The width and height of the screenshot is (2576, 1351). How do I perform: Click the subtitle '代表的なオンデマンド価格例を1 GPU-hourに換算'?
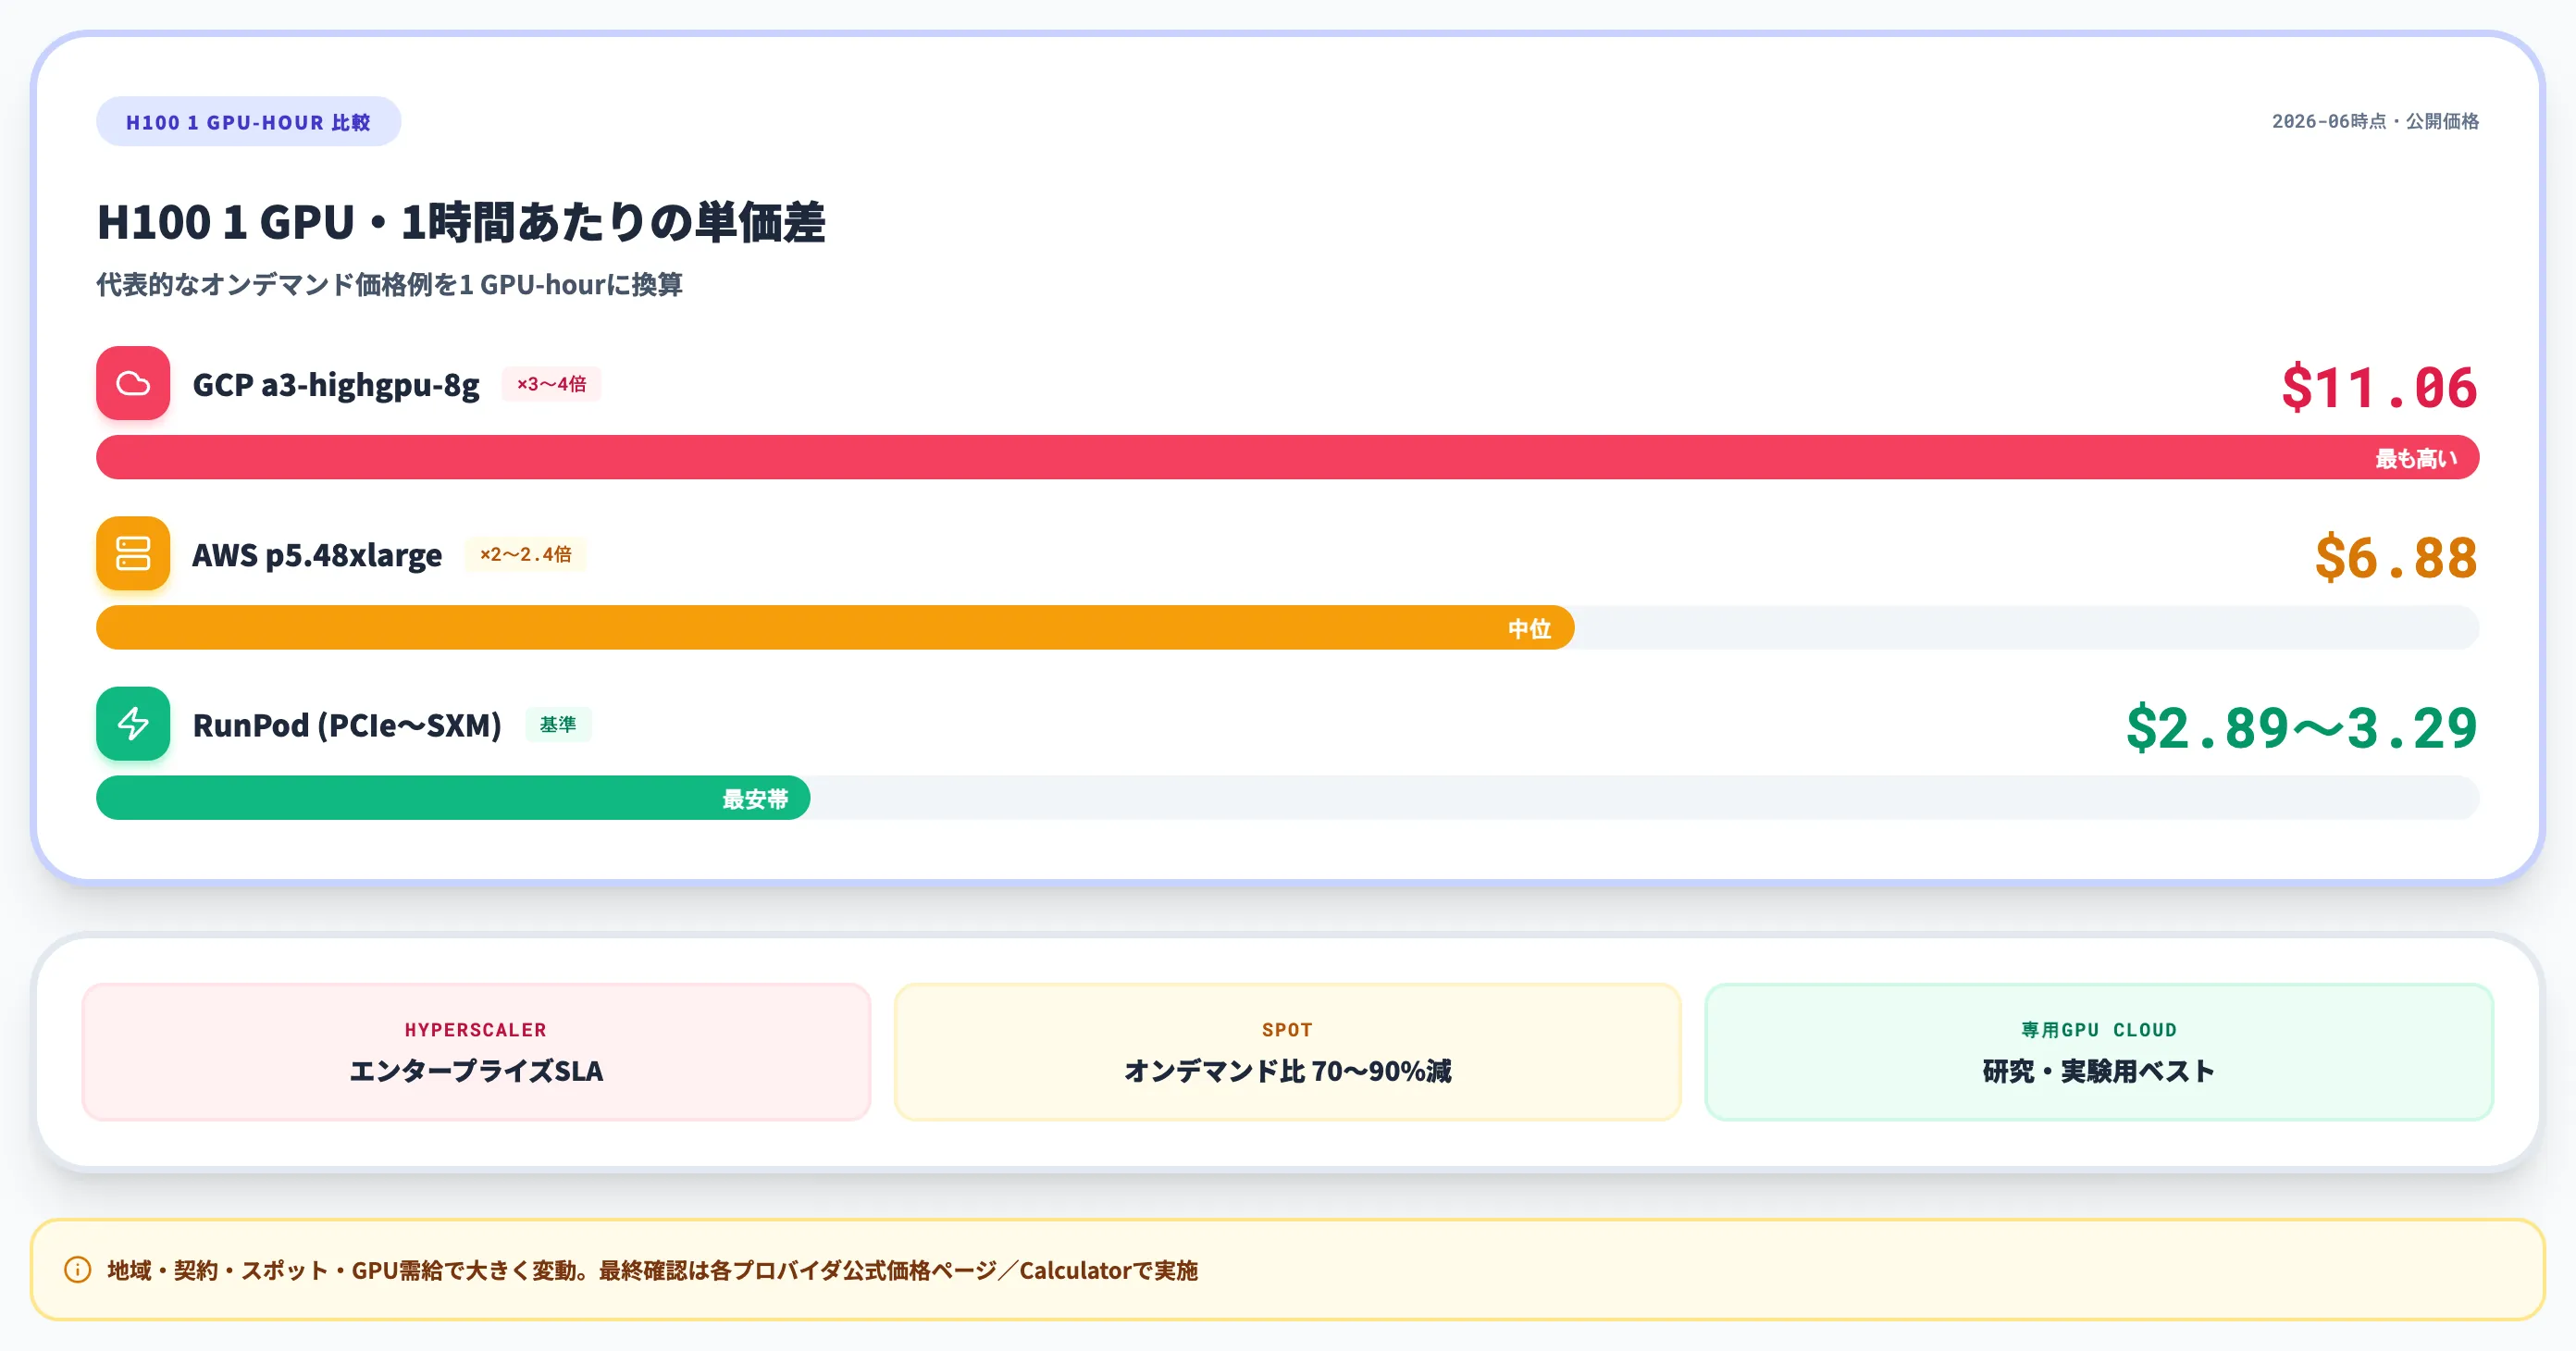(389, 284)
